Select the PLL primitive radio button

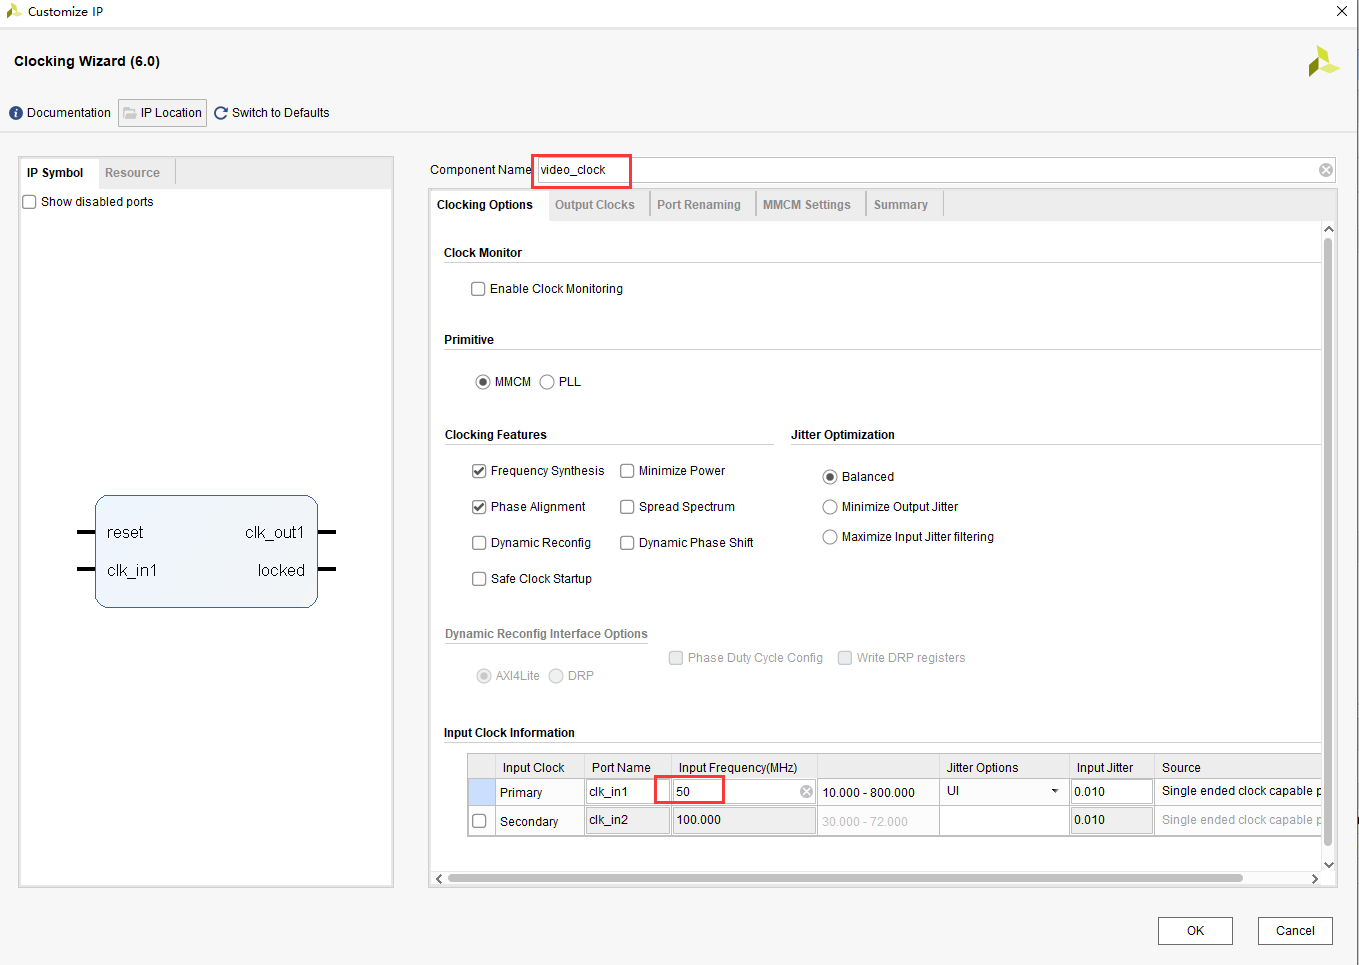pos(547,382)
